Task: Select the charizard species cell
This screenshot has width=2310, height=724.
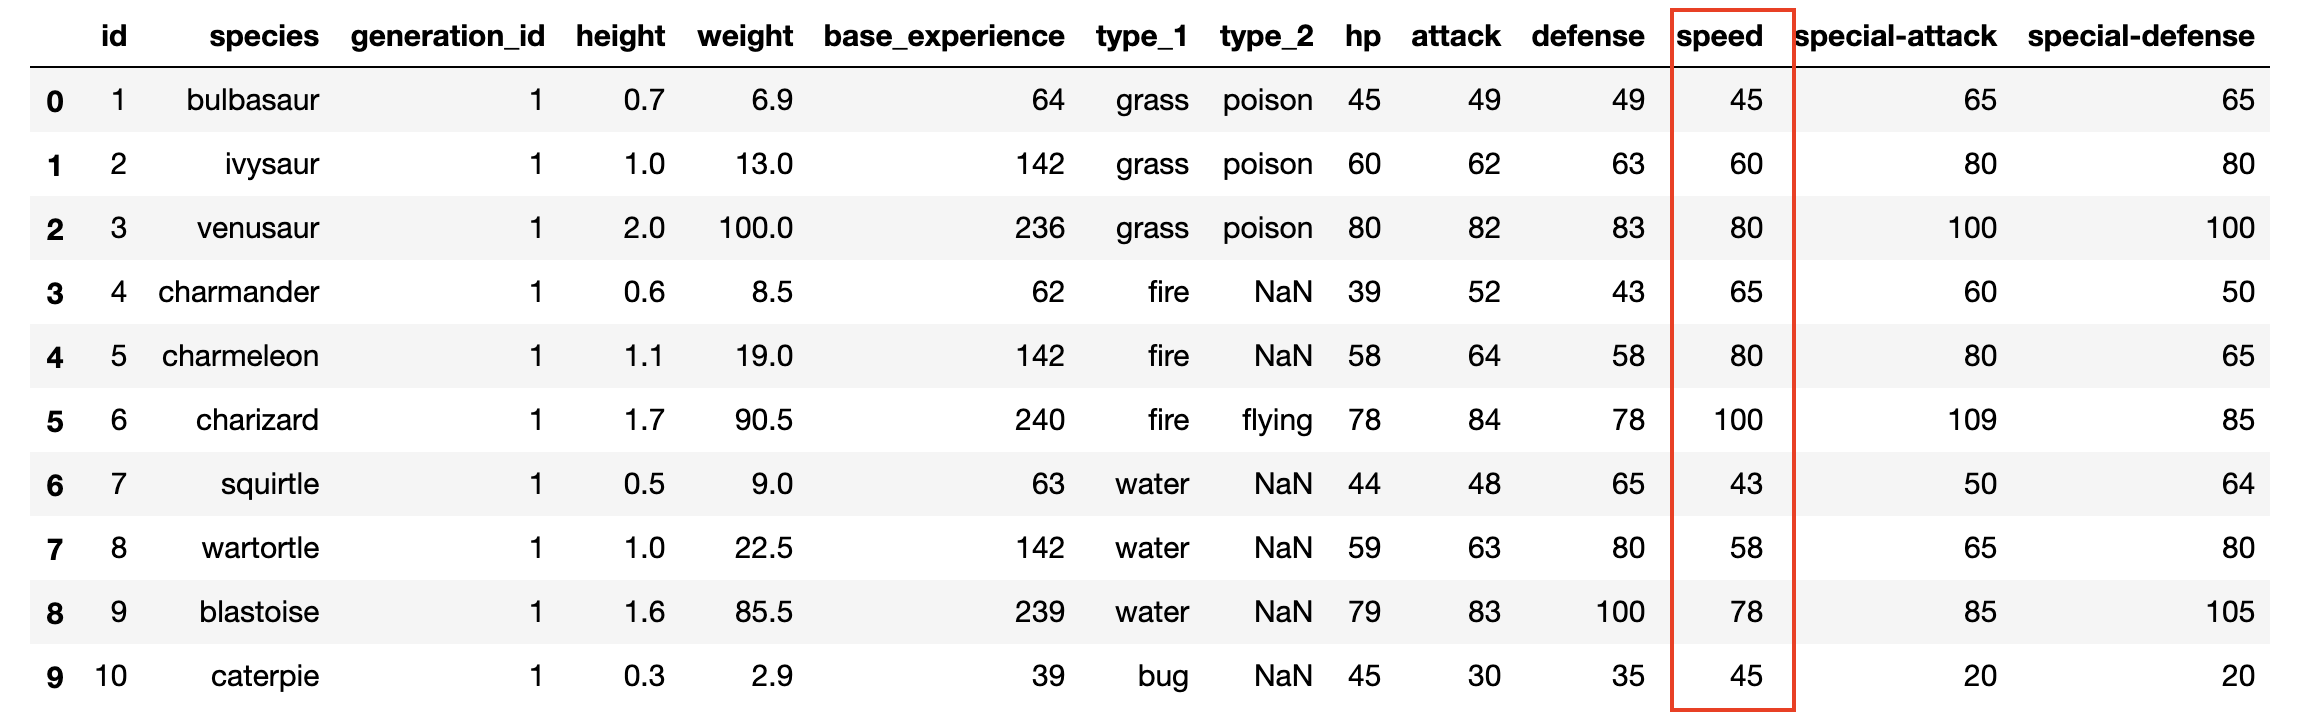Action: (257, 420)
